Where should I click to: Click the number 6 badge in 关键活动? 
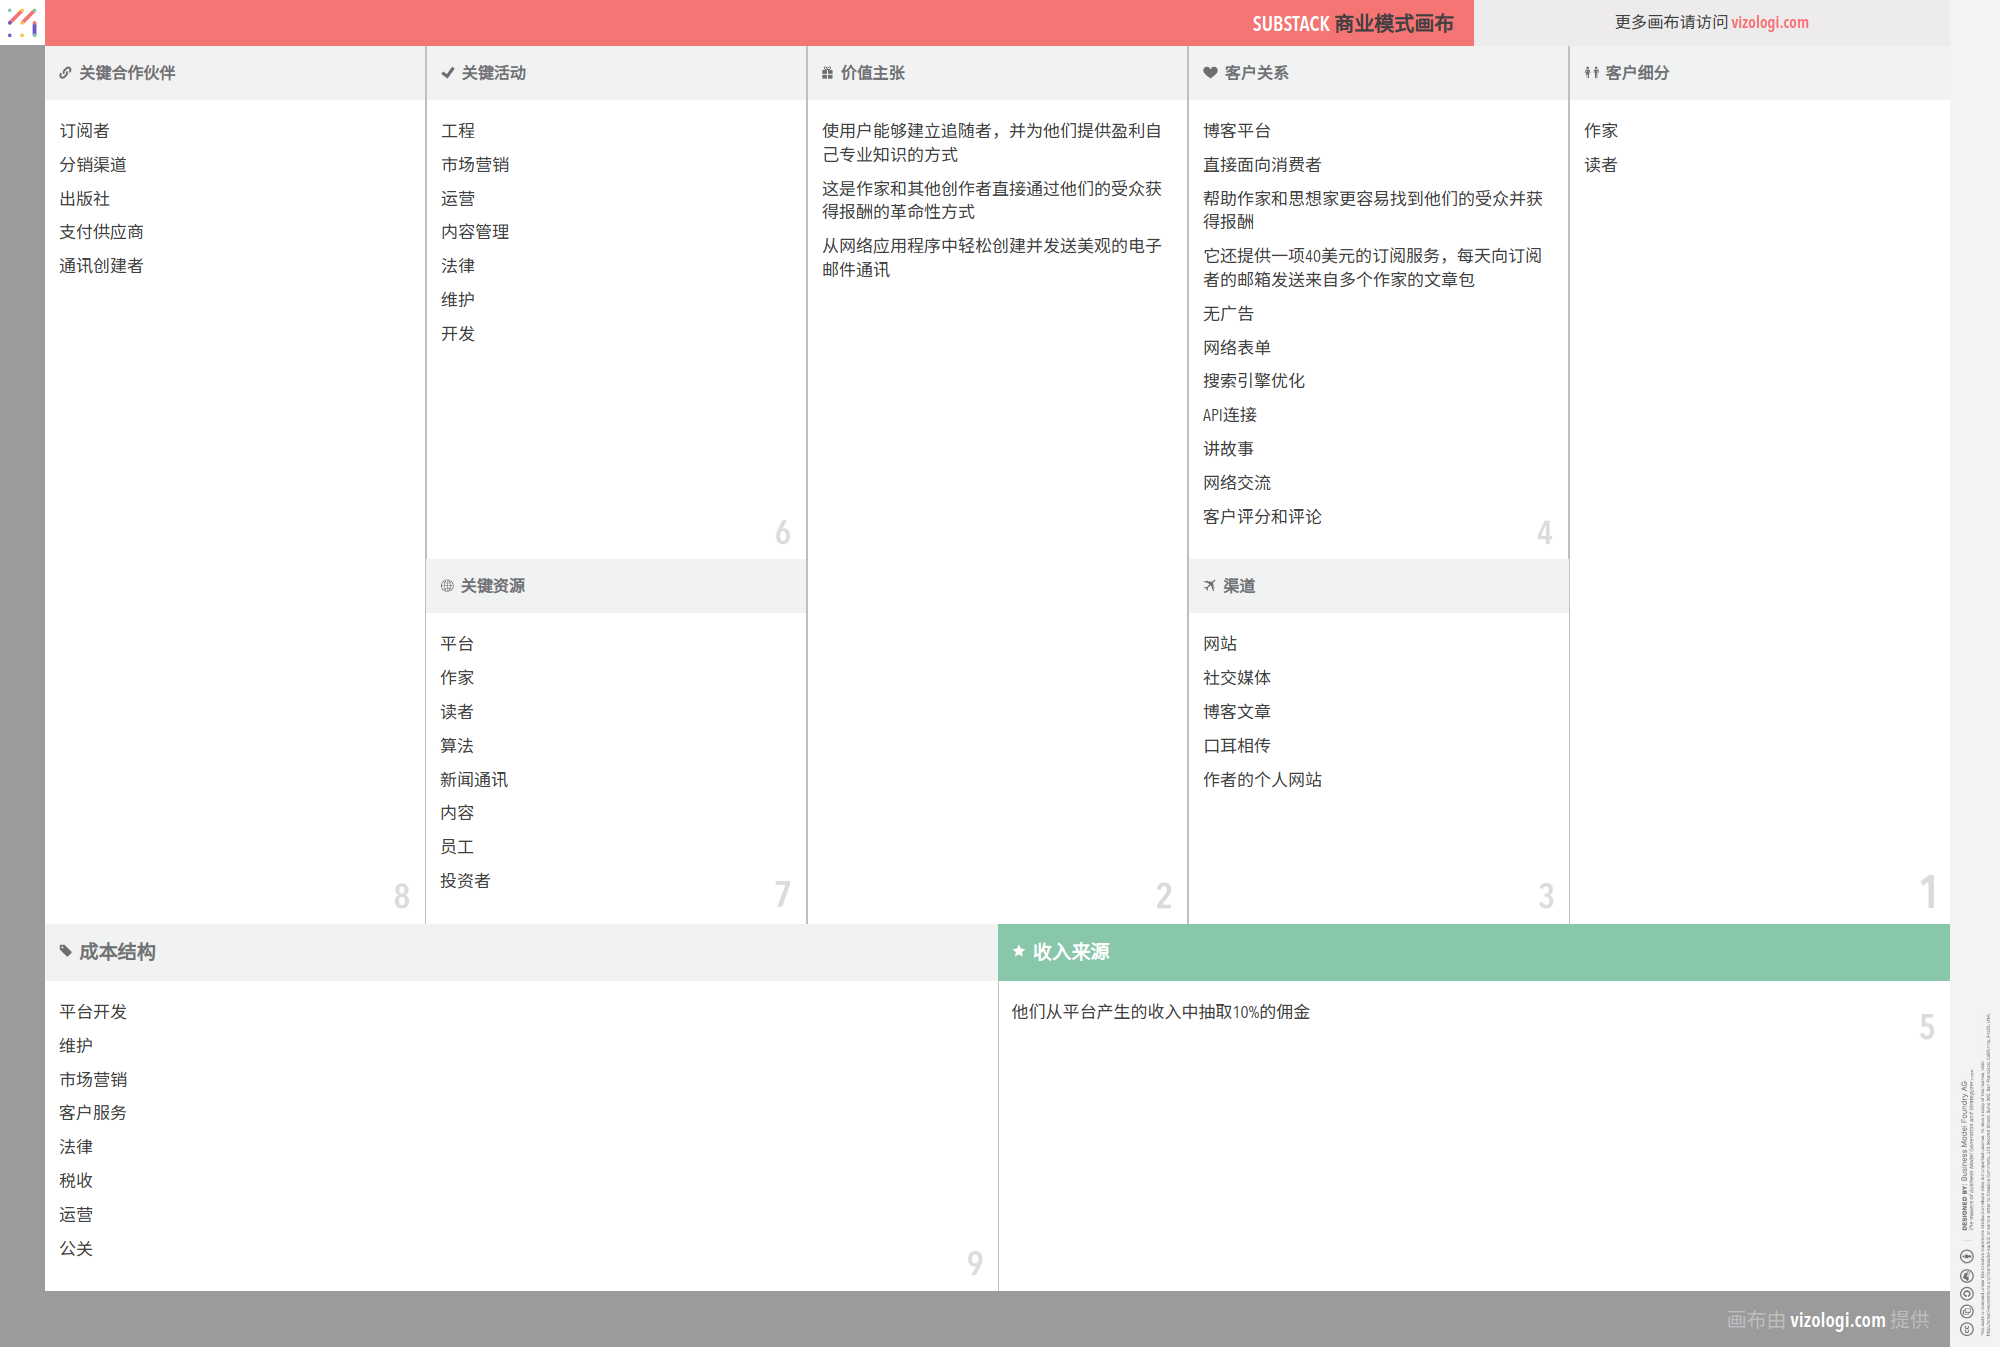(783, 532)
